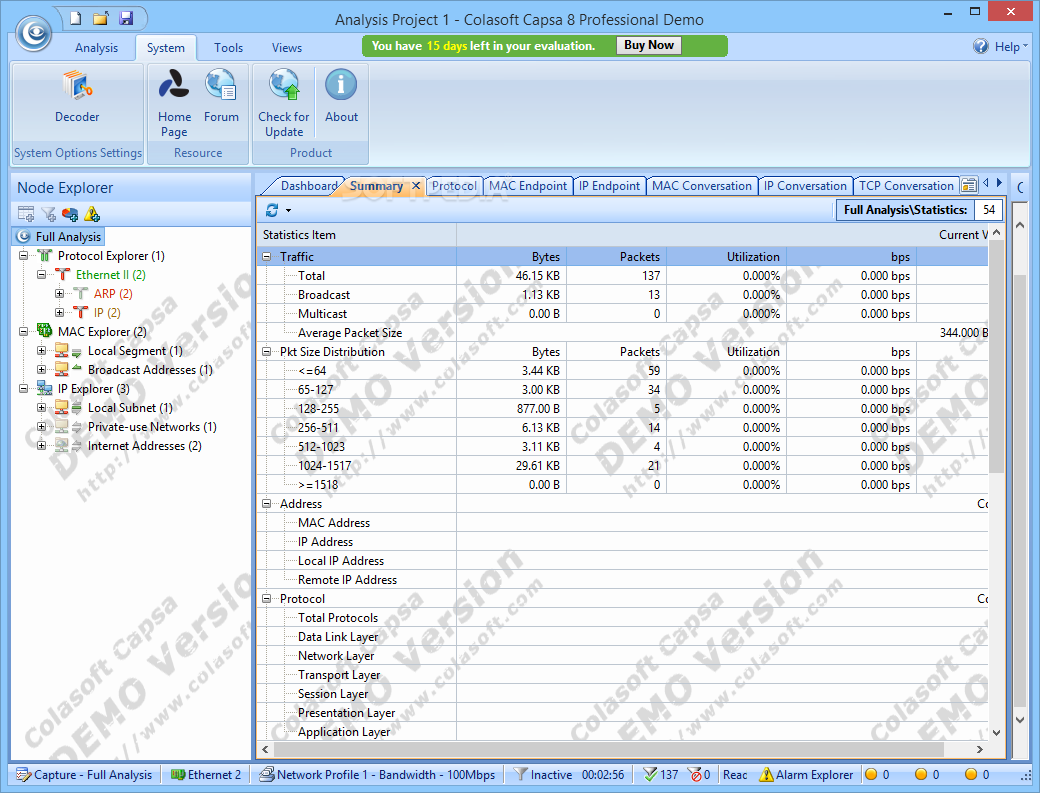
Task: Collapse the Protocol Explorer node
Action: (x=23, y=255)
